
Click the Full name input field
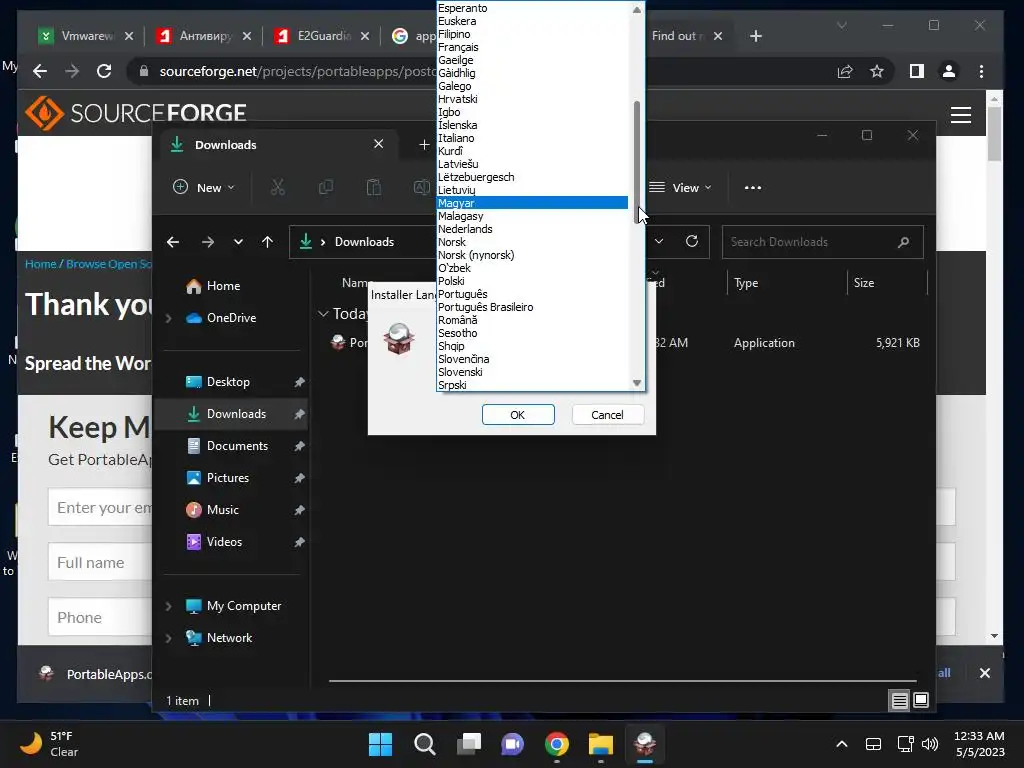pos(101,562)
